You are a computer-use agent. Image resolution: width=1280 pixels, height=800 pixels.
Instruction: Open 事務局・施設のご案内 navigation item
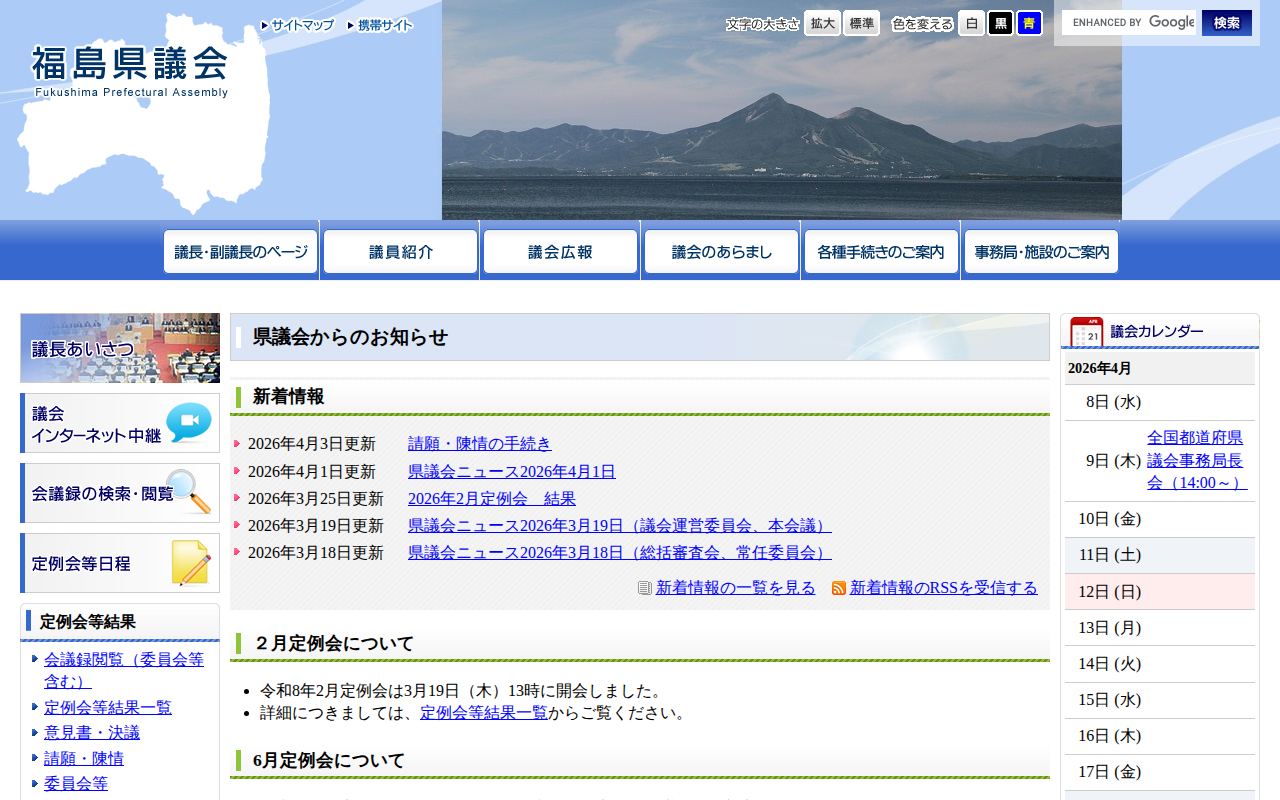[1040, 250]
